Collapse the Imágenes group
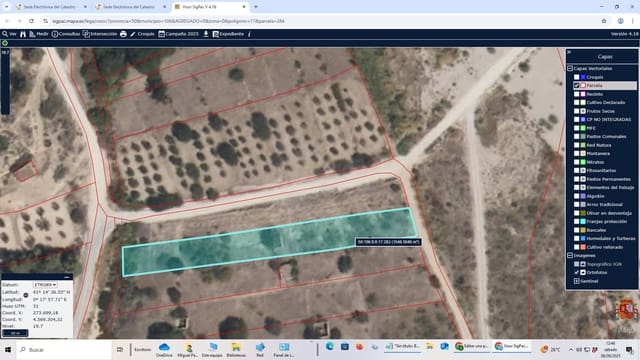 (570, 256)
